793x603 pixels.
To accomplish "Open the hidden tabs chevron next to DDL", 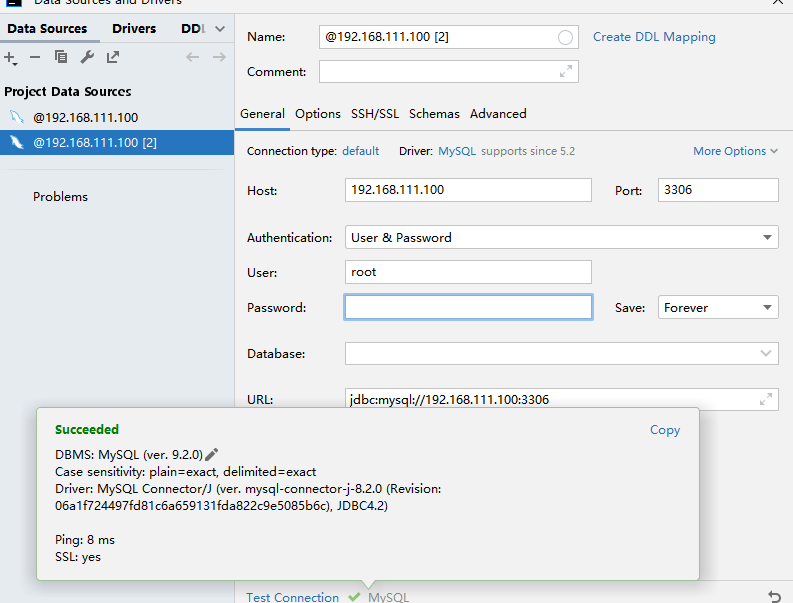I will (x=220, y=29).
